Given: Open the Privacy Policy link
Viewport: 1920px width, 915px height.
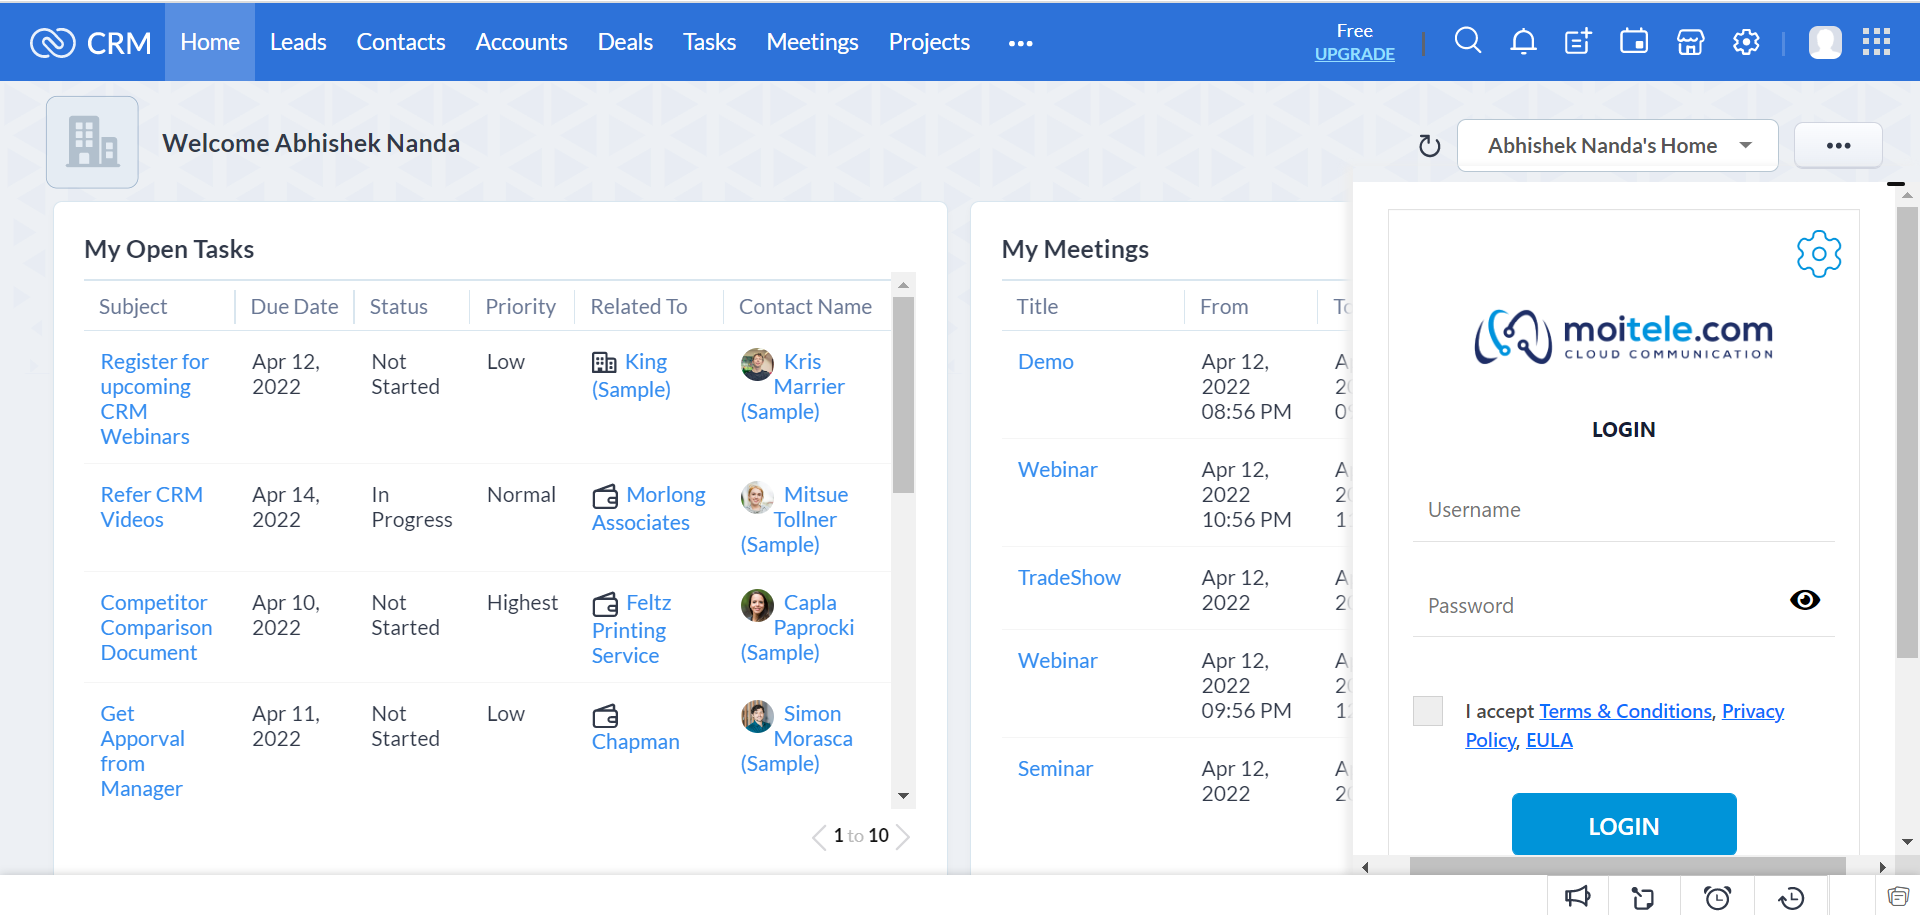Looking at the screenshot, I should tap(1625, 725).
